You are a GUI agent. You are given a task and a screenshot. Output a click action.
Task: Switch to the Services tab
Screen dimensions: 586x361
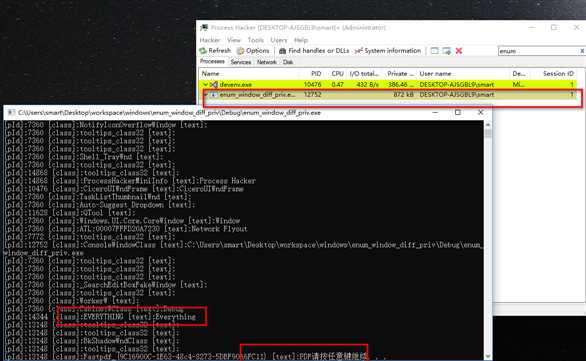click(241, 62)
